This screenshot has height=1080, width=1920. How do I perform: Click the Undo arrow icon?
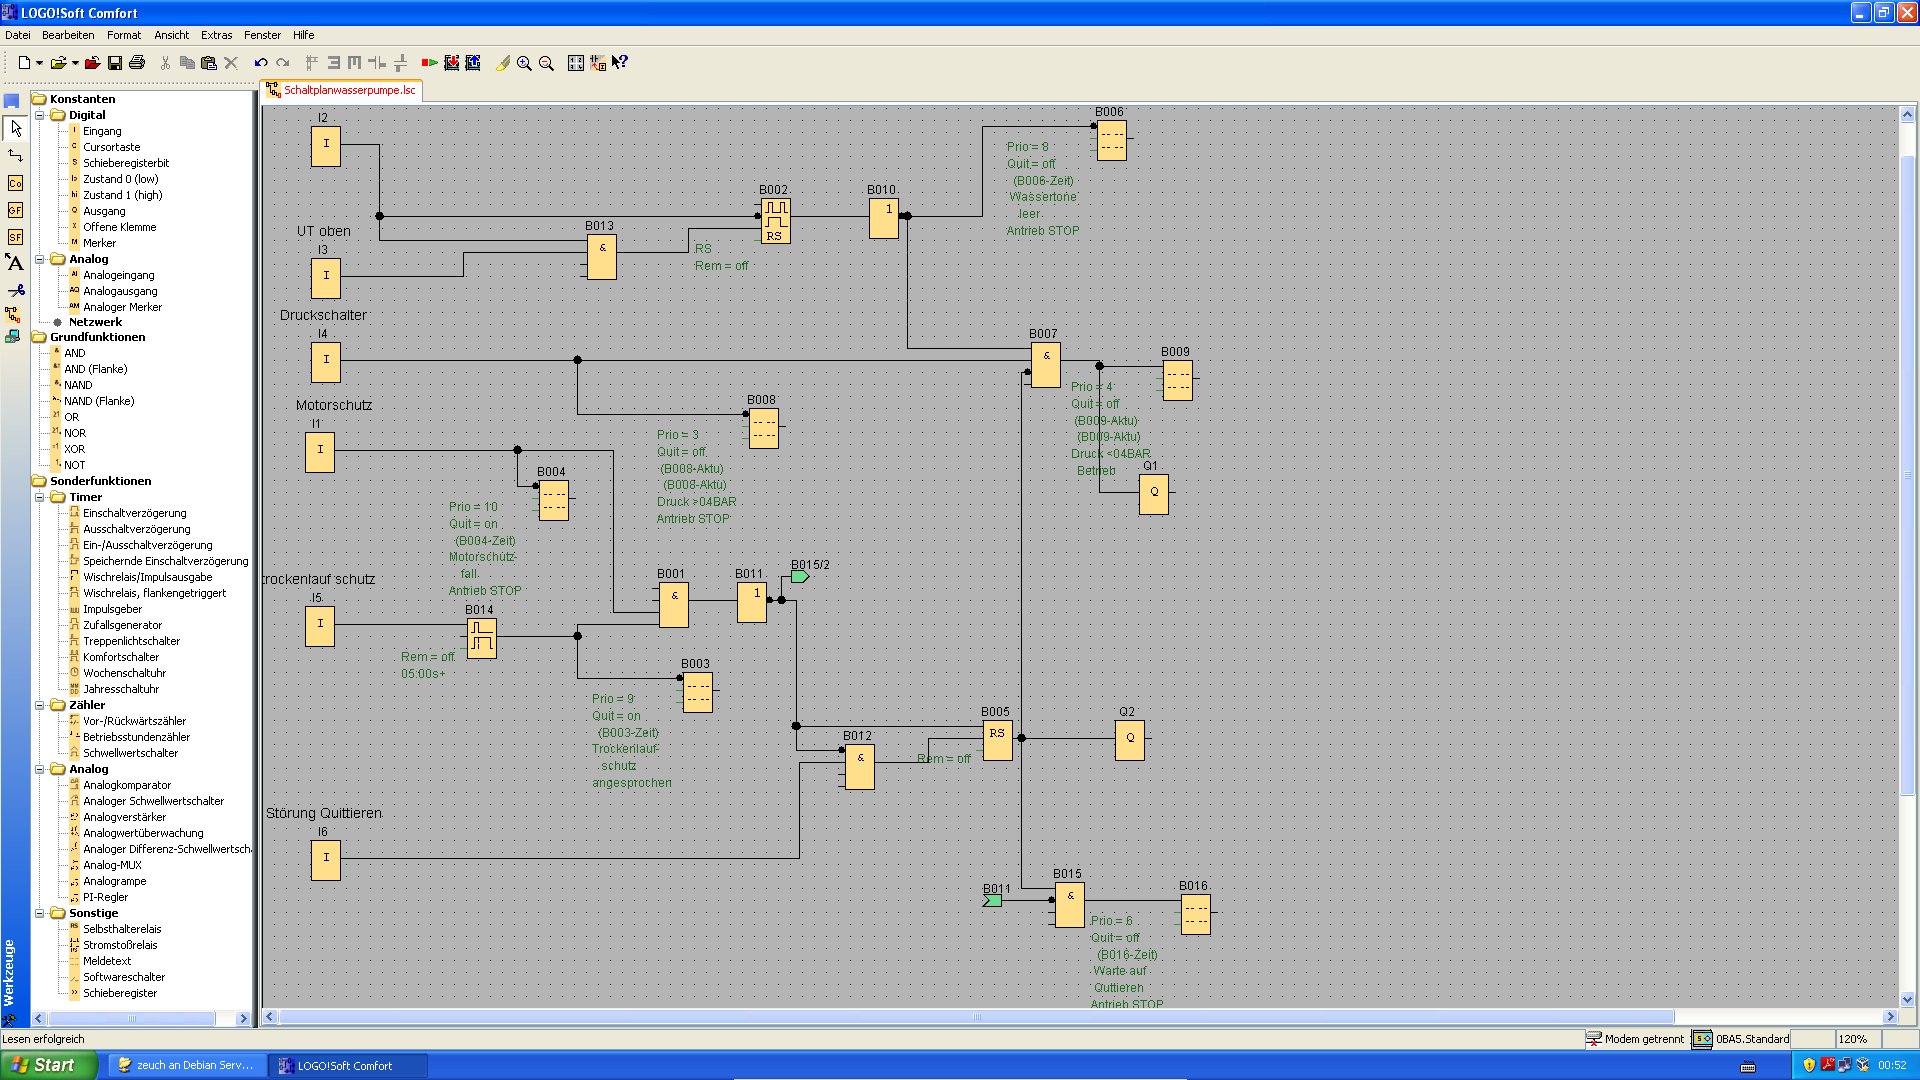click(x=261, y=63)
